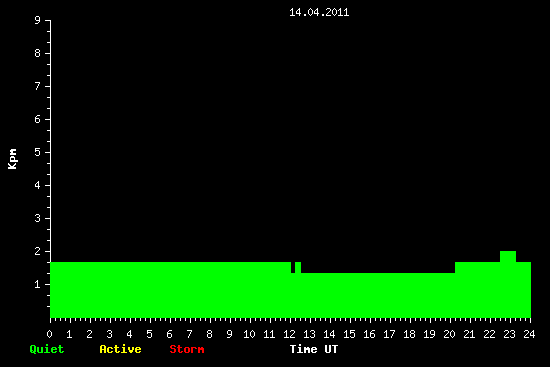The width and height of the screenshot is (550, 367).
Task: Click hour 23 on the time axis
Action: click(x=509, y=334)
